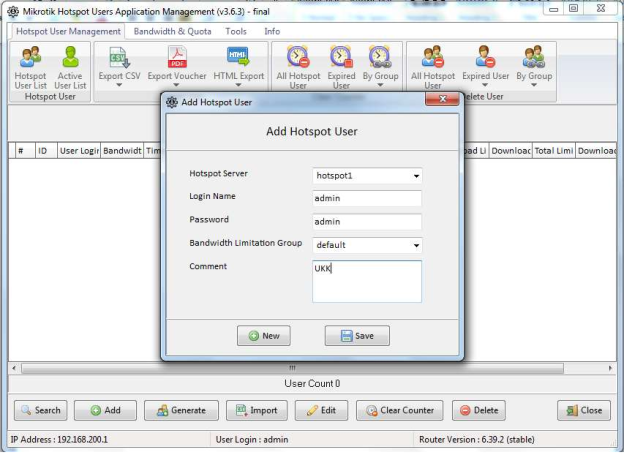The height and width of the screenshot is (453, 625).
Task: Click the delete Expired User icon
Action: tap(485, 57)
